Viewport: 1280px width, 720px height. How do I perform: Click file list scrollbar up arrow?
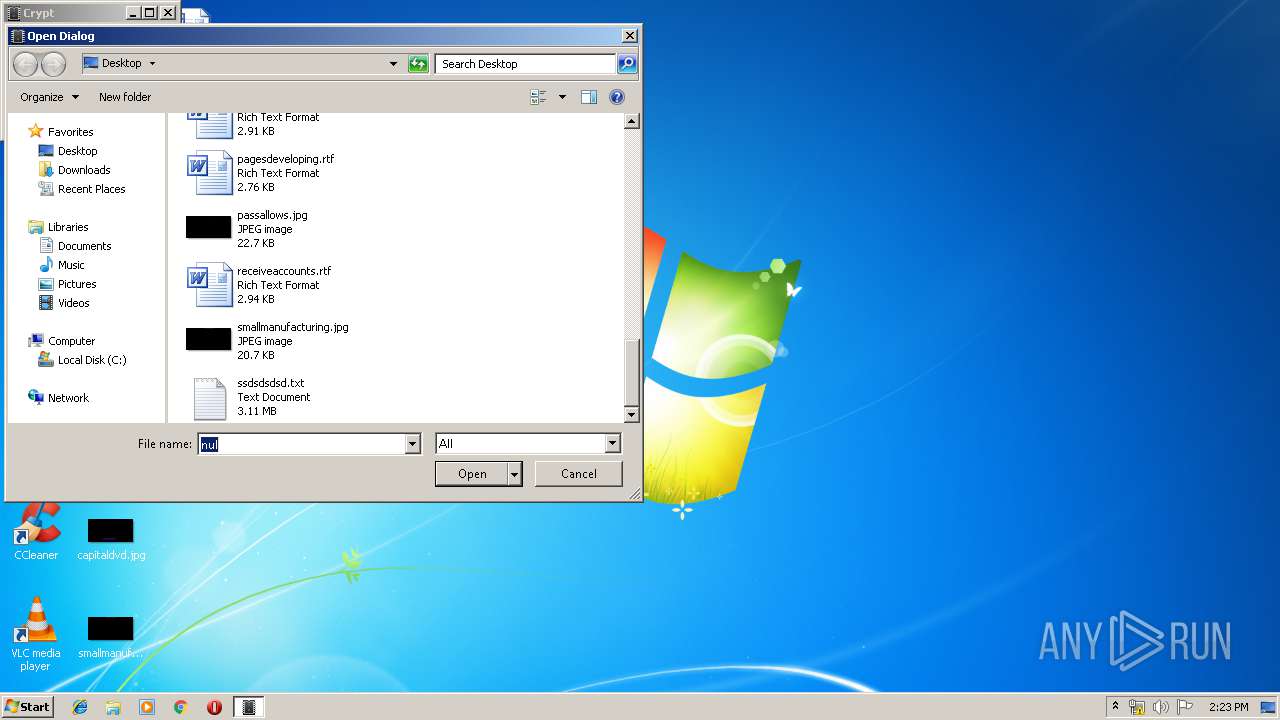(x=631, y=121)
